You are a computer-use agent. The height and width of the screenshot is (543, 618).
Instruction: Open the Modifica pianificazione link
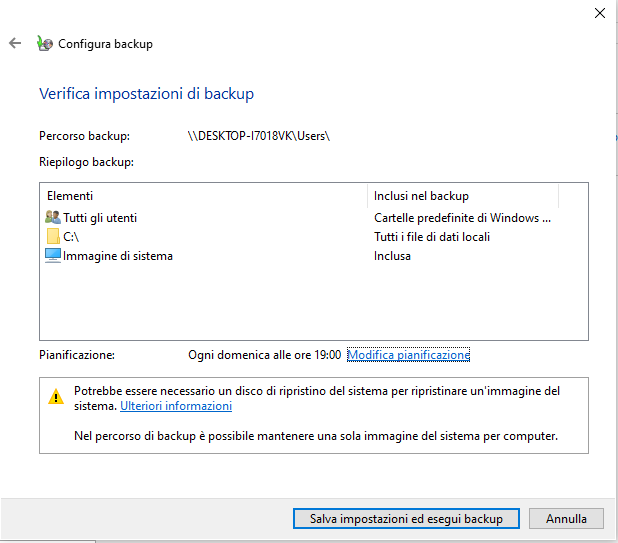click(x=408, y=355)
